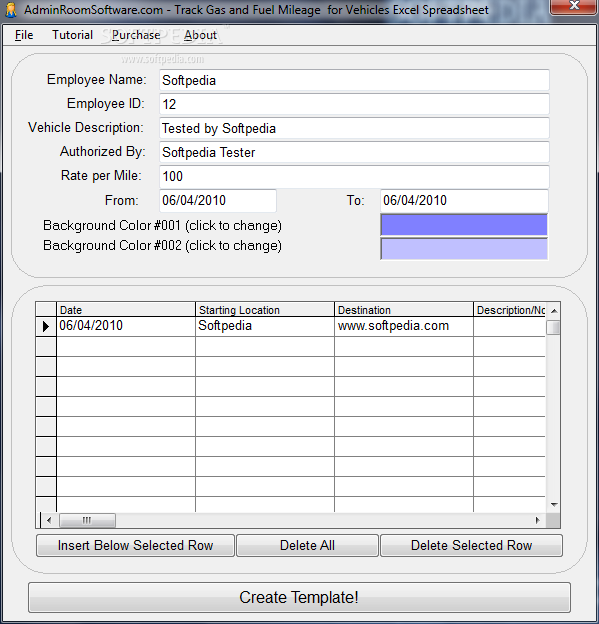The width and height of the screenshot is (599, 624).
Task: Click the Employee Name input field
Action: pyautogui.click(x=354, y=80)
